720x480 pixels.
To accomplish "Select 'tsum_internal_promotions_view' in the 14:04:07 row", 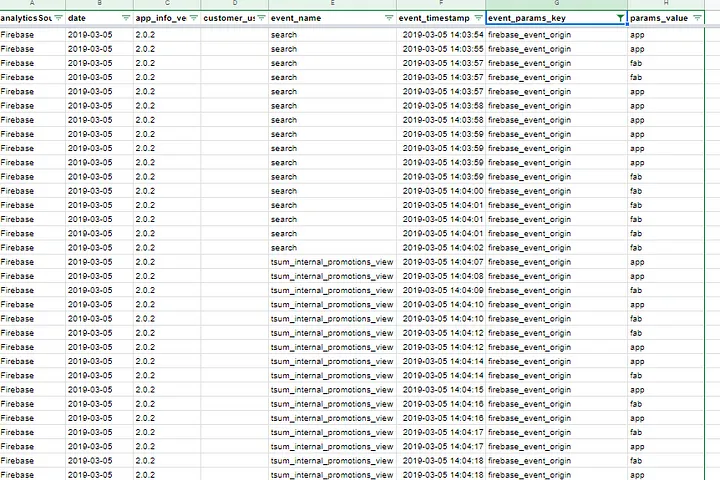I will (332, 262).
